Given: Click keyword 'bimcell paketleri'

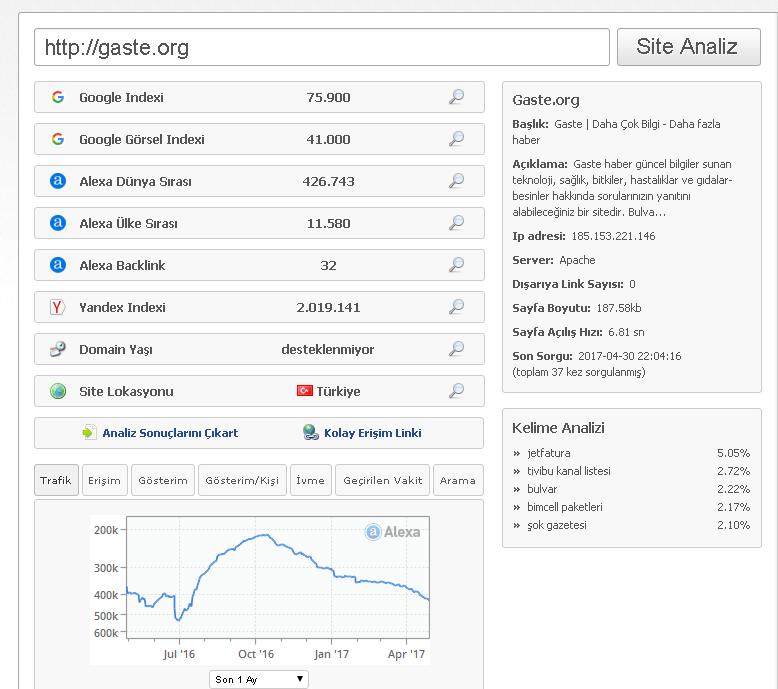Looking at the screenshot, I should click(565, 507).
